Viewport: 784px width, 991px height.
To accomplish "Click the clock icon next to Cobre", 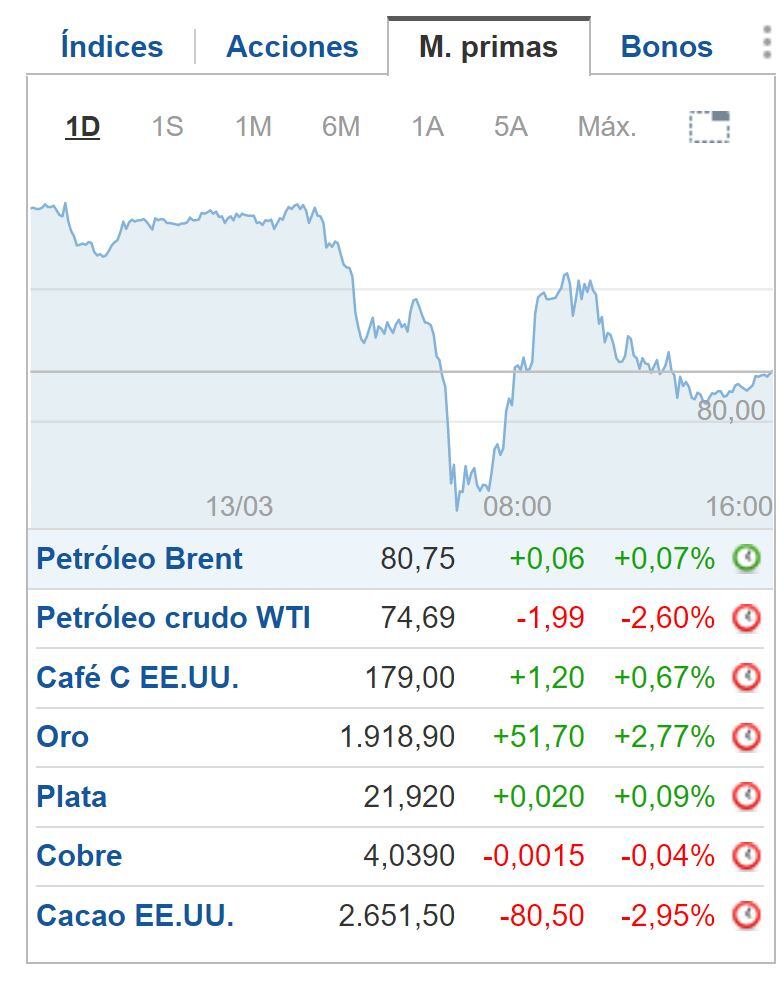I will [x=748, y=856].
